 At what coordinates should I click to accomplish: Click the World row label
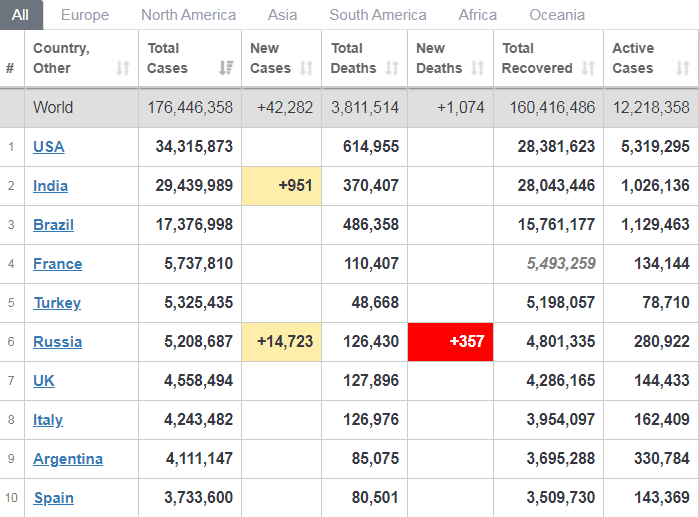click(53, 108)
